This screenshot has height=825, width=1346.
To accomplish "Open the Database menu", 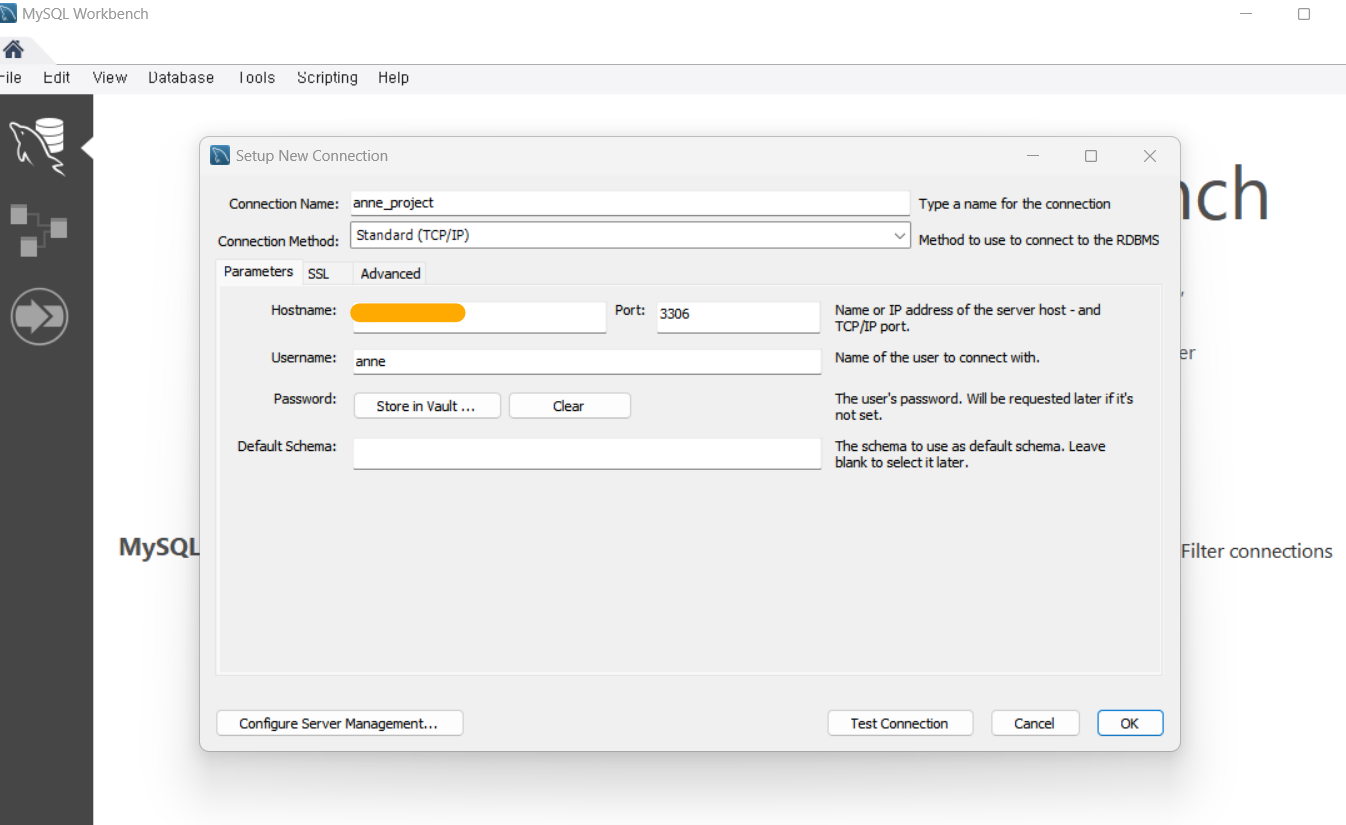I will coord(181,77).
